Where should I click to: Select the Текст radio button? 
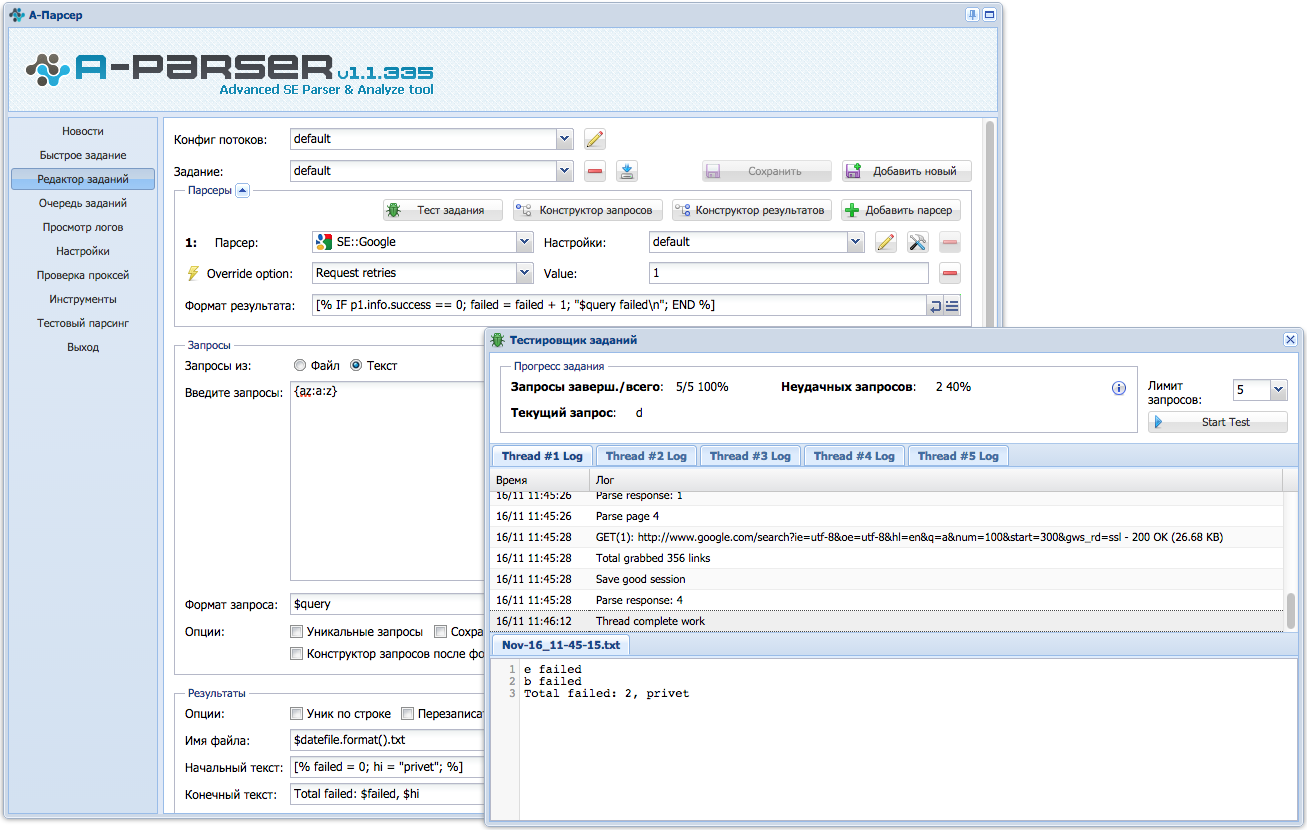point(356,366)
